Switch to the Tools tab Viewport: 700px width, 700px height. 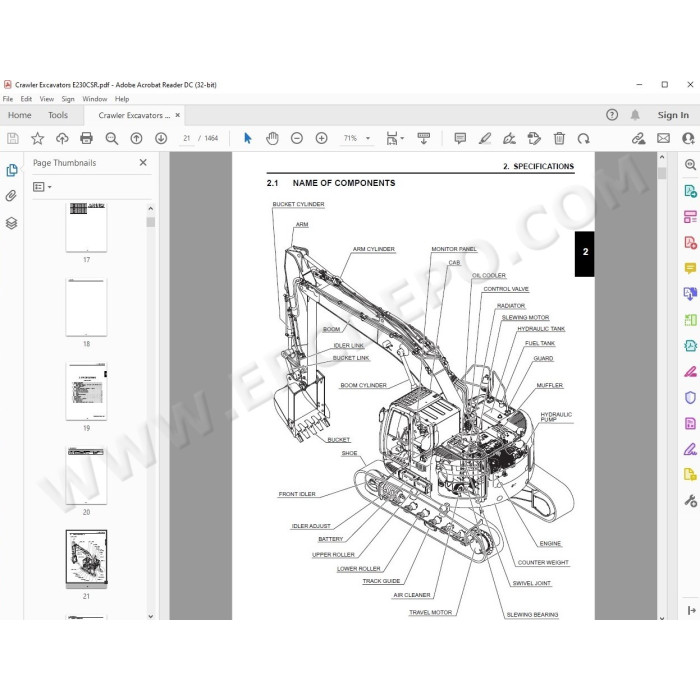click(x=58, y=115)
